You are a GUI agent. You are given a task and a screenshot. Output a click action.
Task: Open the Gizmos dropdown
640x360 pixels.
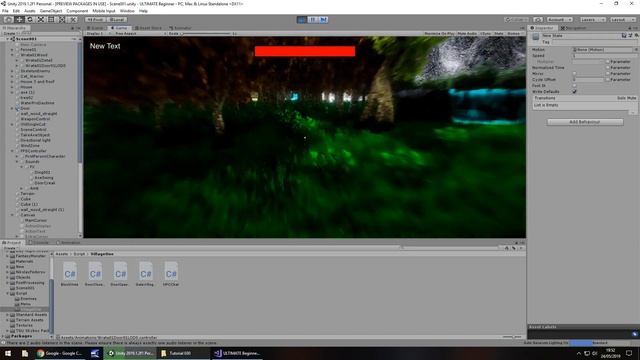coord(514,33)
